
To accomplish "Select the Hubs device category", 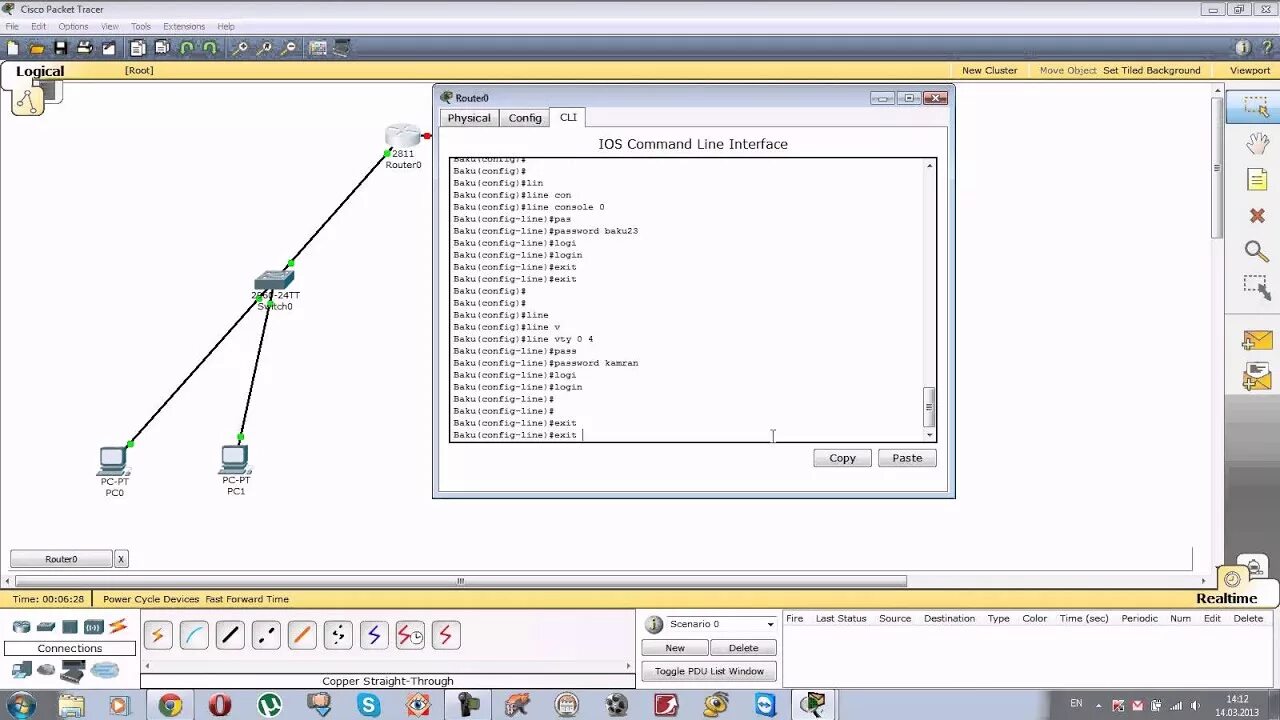I will [x=70, y=627].
